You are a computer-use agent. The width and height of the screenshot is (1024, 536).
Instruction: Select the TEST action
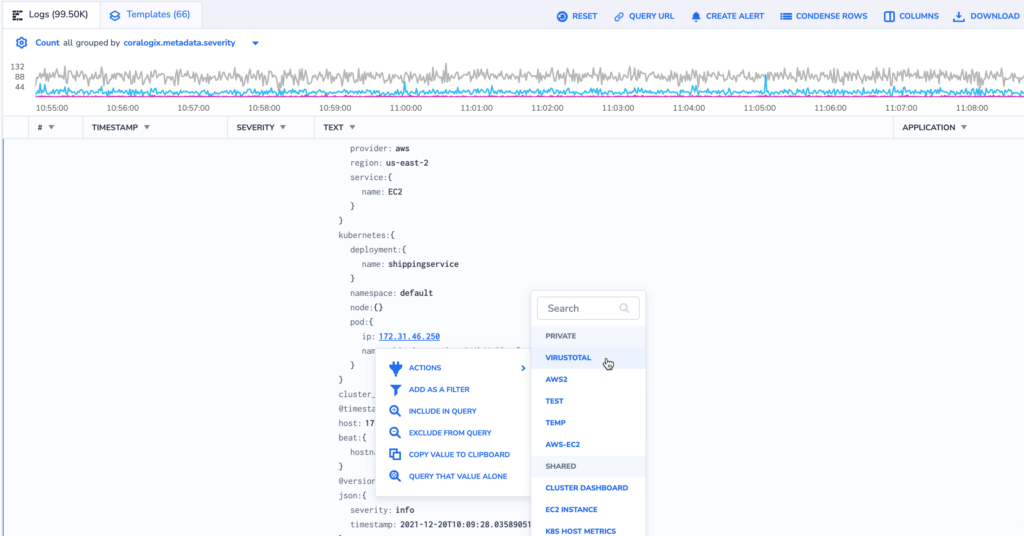click(x=588, y=401)
